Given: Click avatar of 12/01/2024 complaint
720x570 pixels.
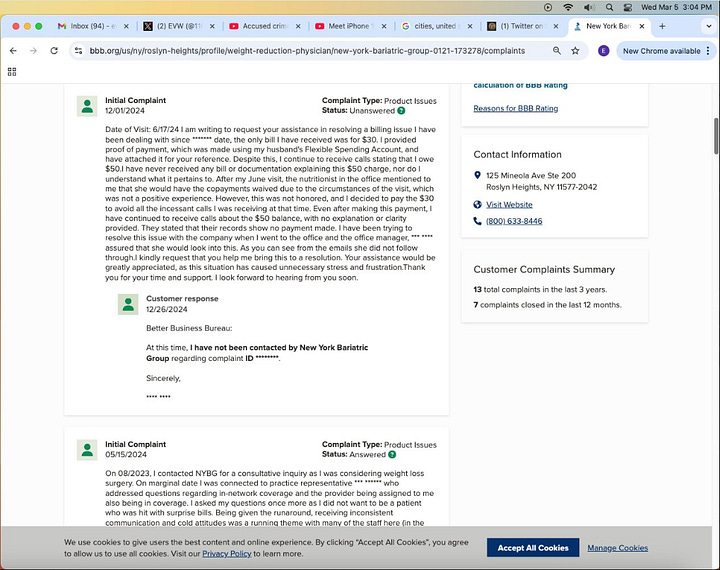Looking at the screenshot, I should (87, 106).
